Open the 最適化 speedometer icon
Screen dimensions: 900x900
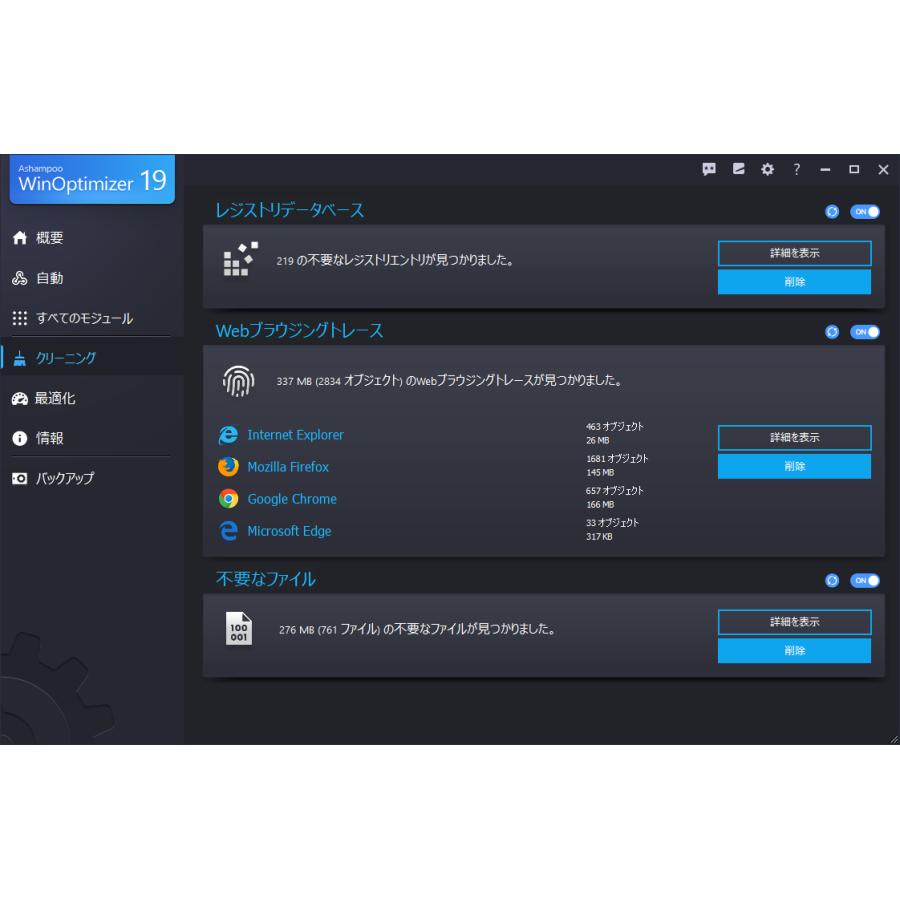click(20, 398)
